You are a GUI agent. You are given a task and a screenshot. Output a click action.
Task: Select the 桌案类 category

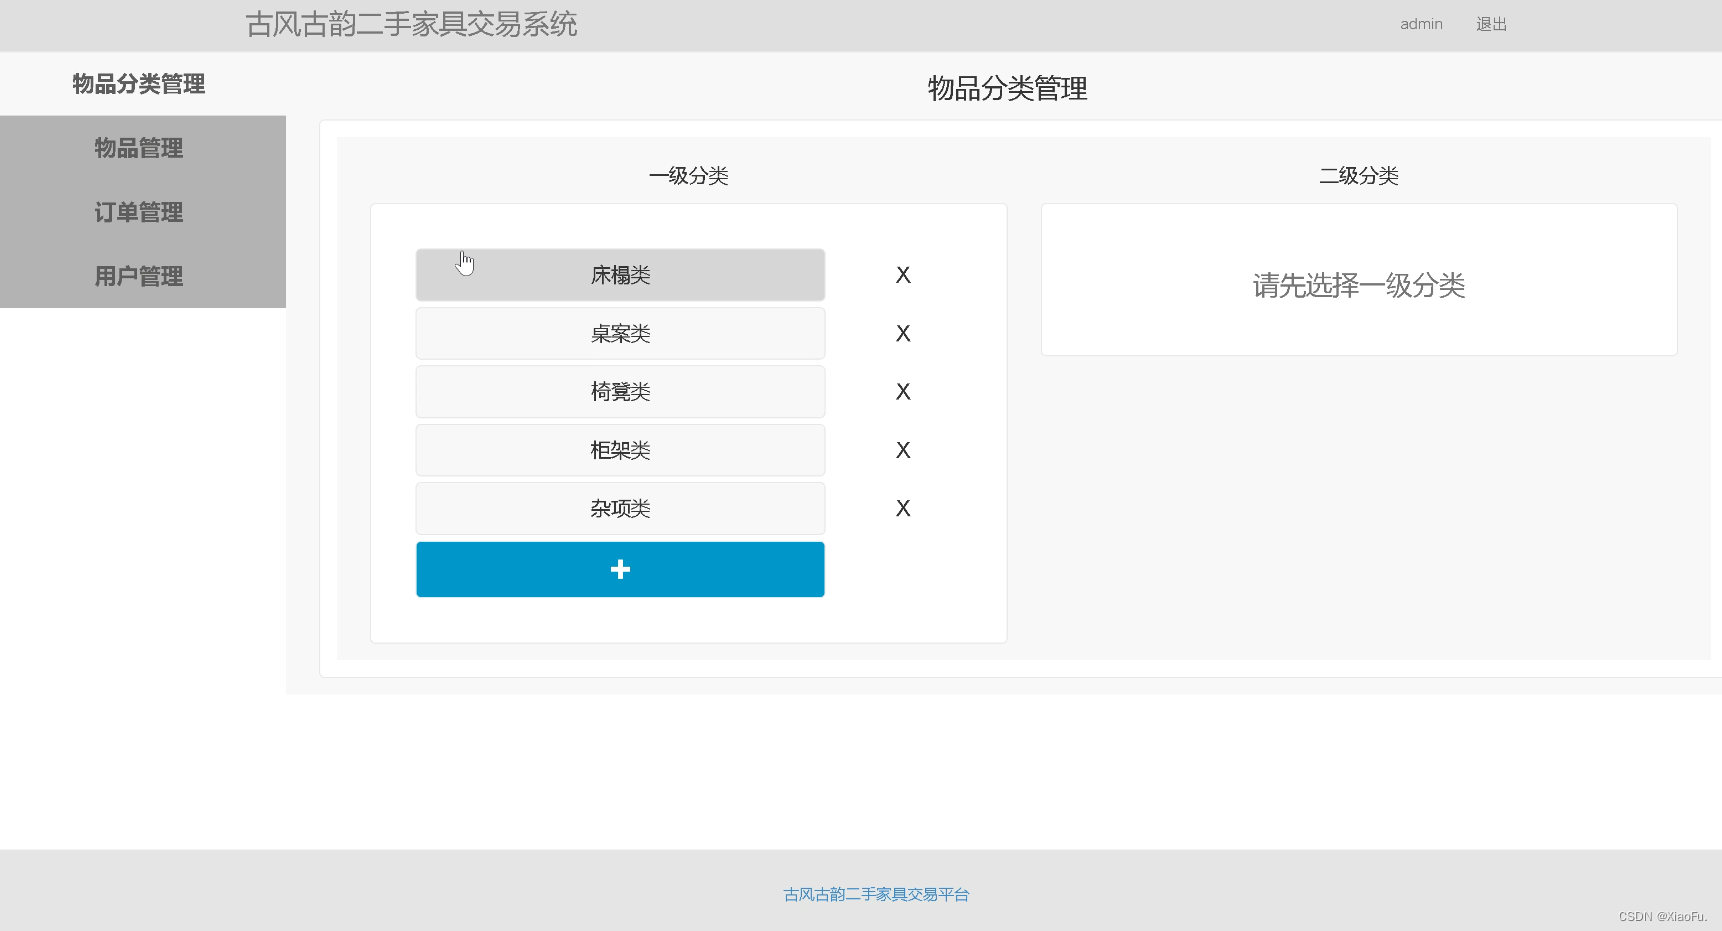pos(620,333)
